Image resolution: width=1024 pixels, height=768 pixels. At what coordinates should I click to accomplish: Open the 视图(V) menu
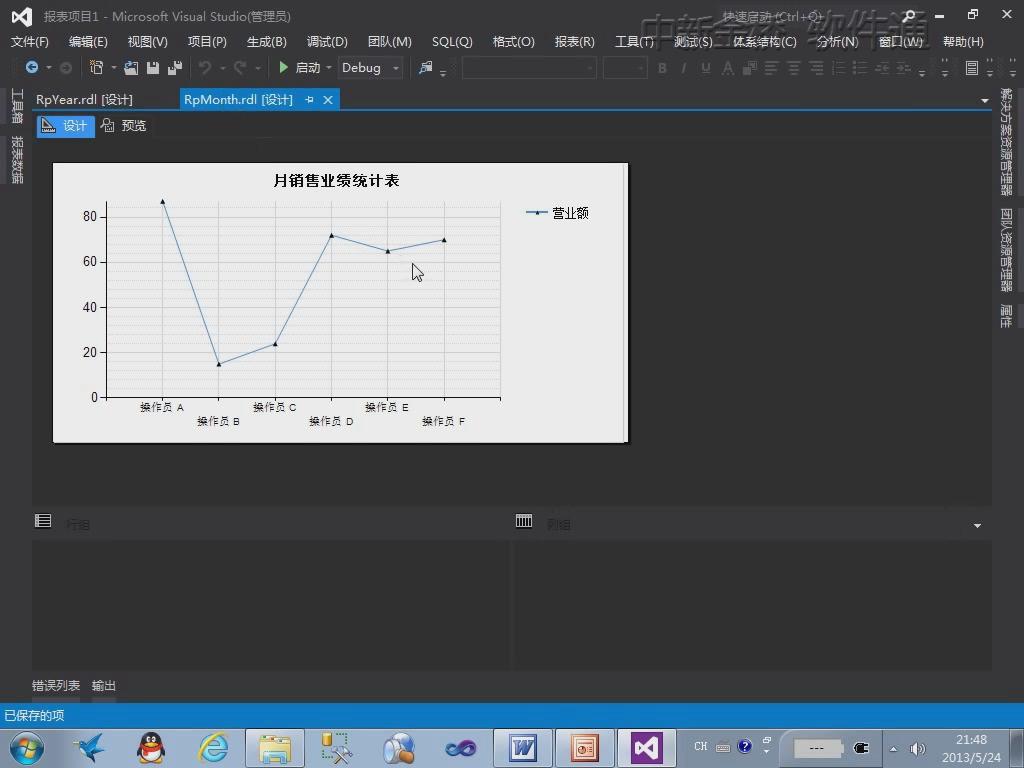[148, 42]
